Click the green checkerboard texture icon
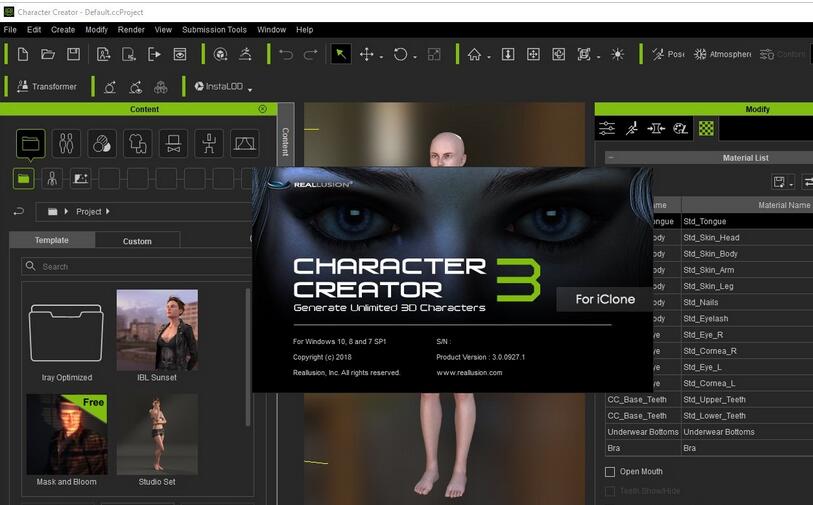 click(706, 128)
